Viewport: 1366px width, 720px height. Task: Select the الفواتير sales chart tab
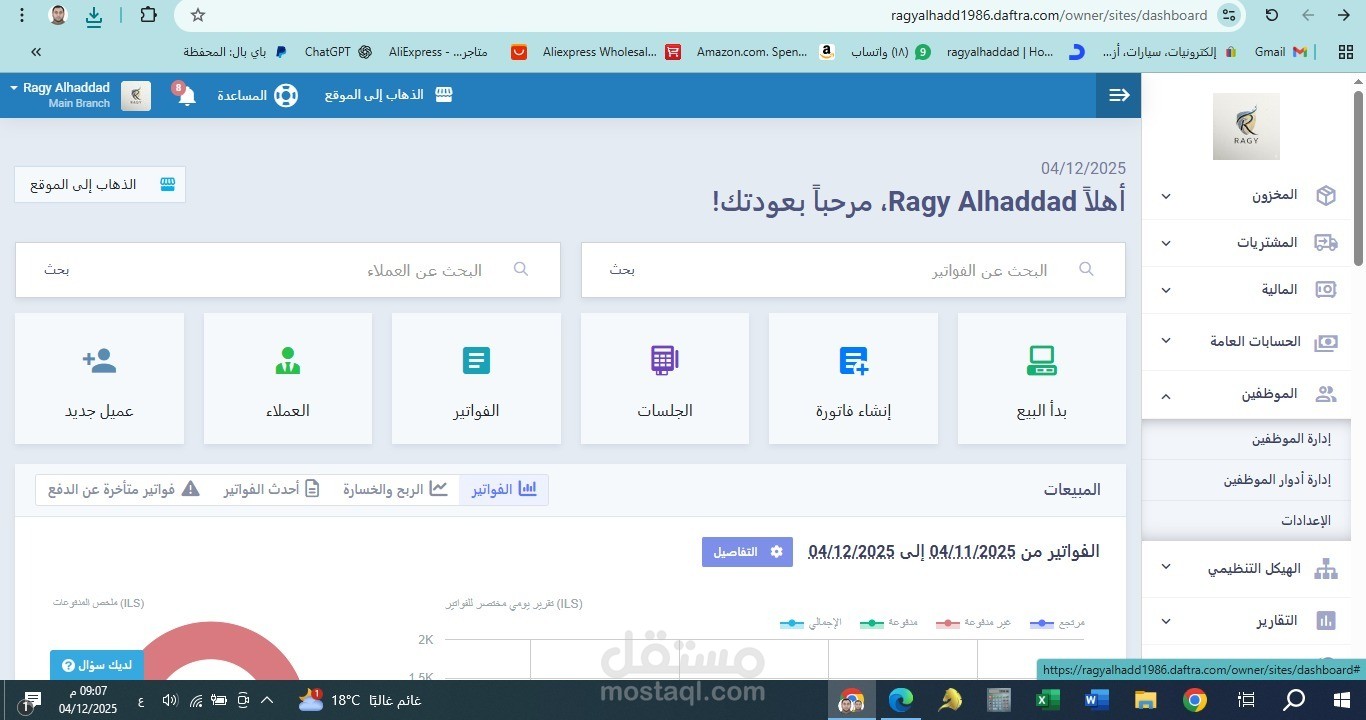504,489
